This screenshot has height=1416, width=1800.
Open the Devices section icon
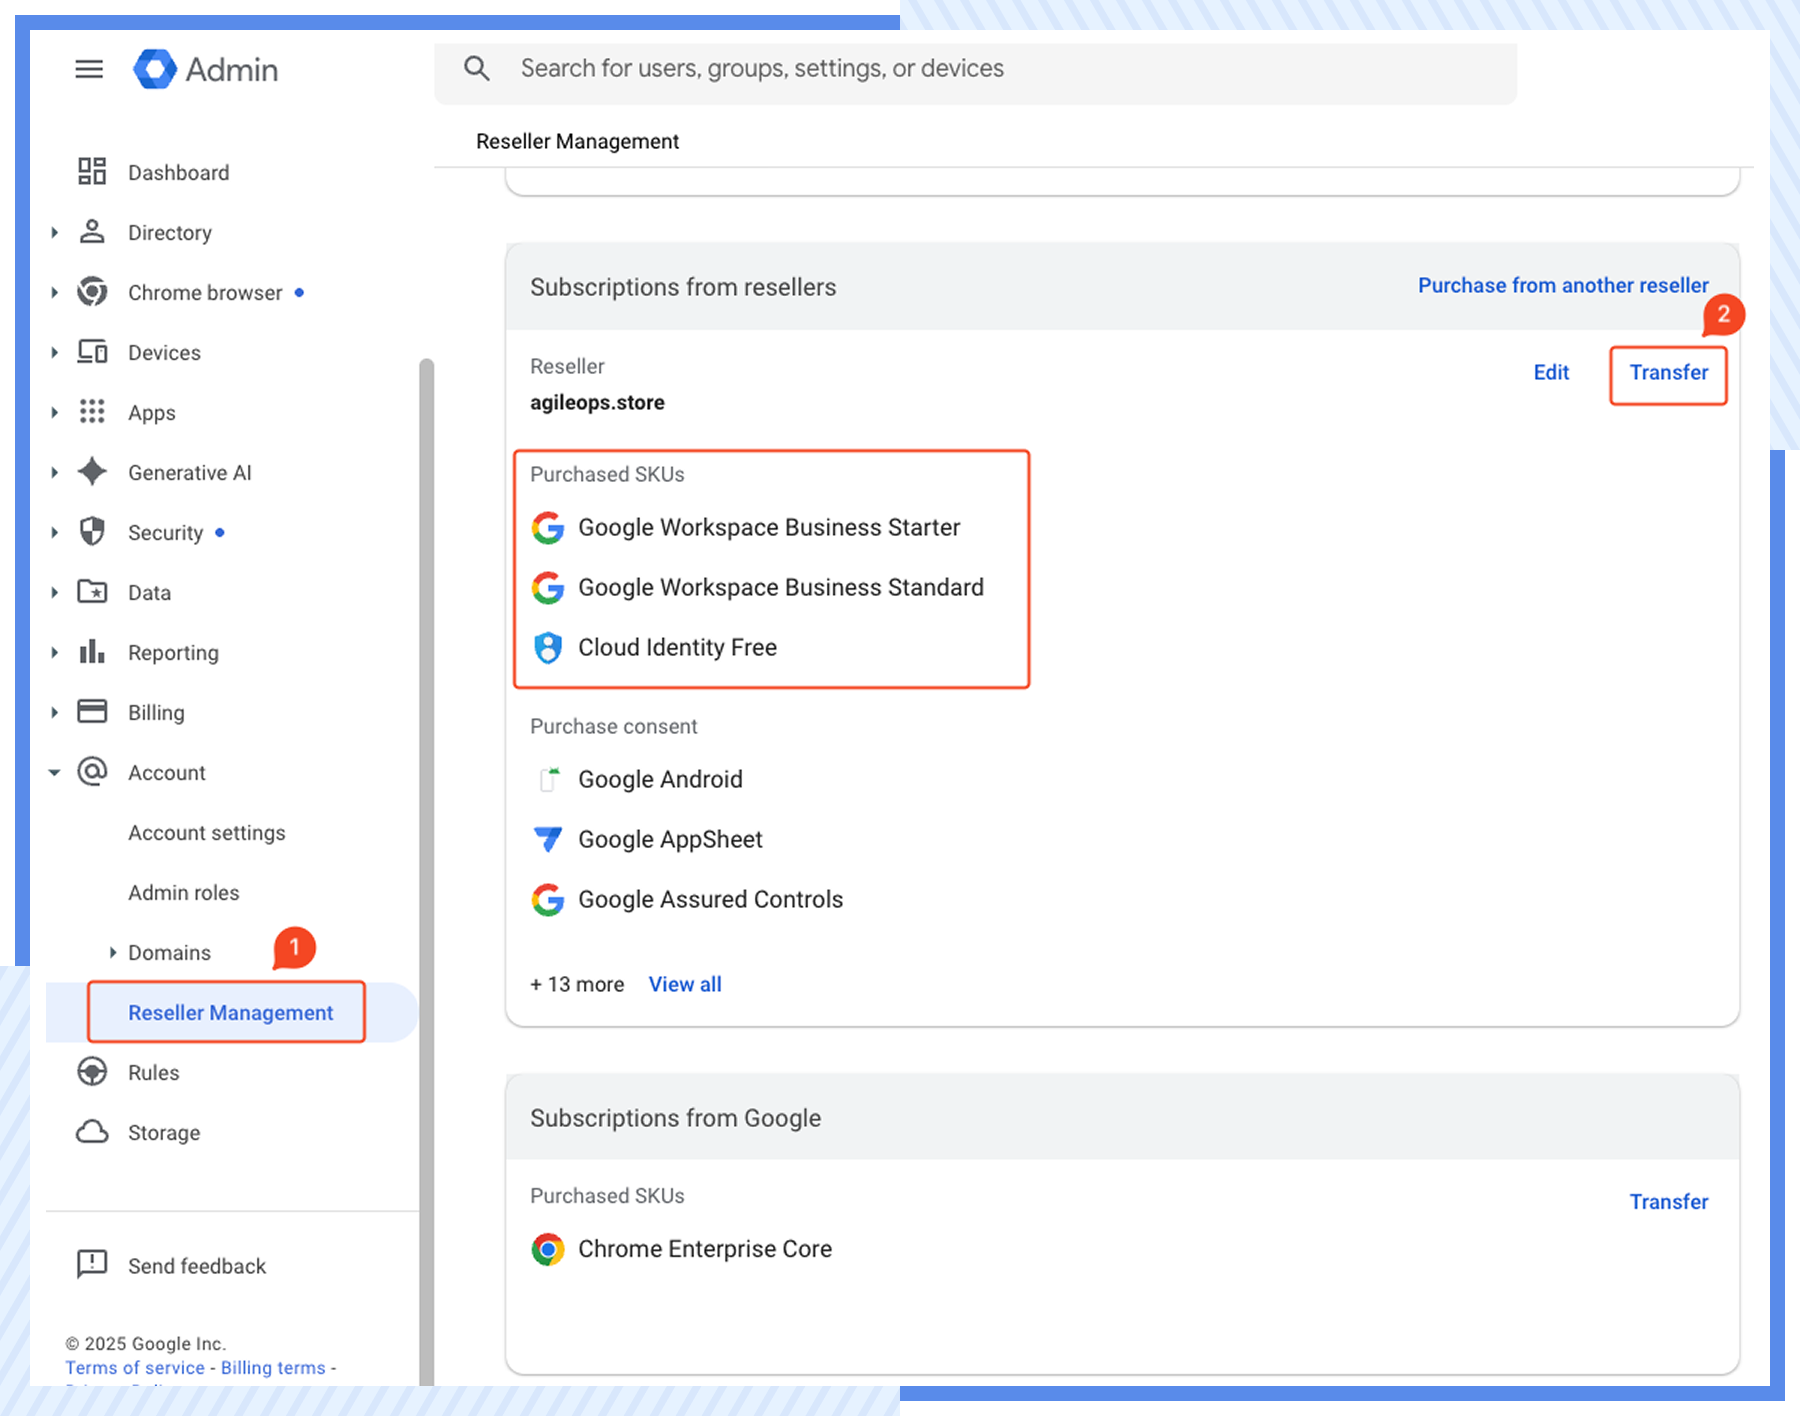pyautogui.click(x=92, y=352)
